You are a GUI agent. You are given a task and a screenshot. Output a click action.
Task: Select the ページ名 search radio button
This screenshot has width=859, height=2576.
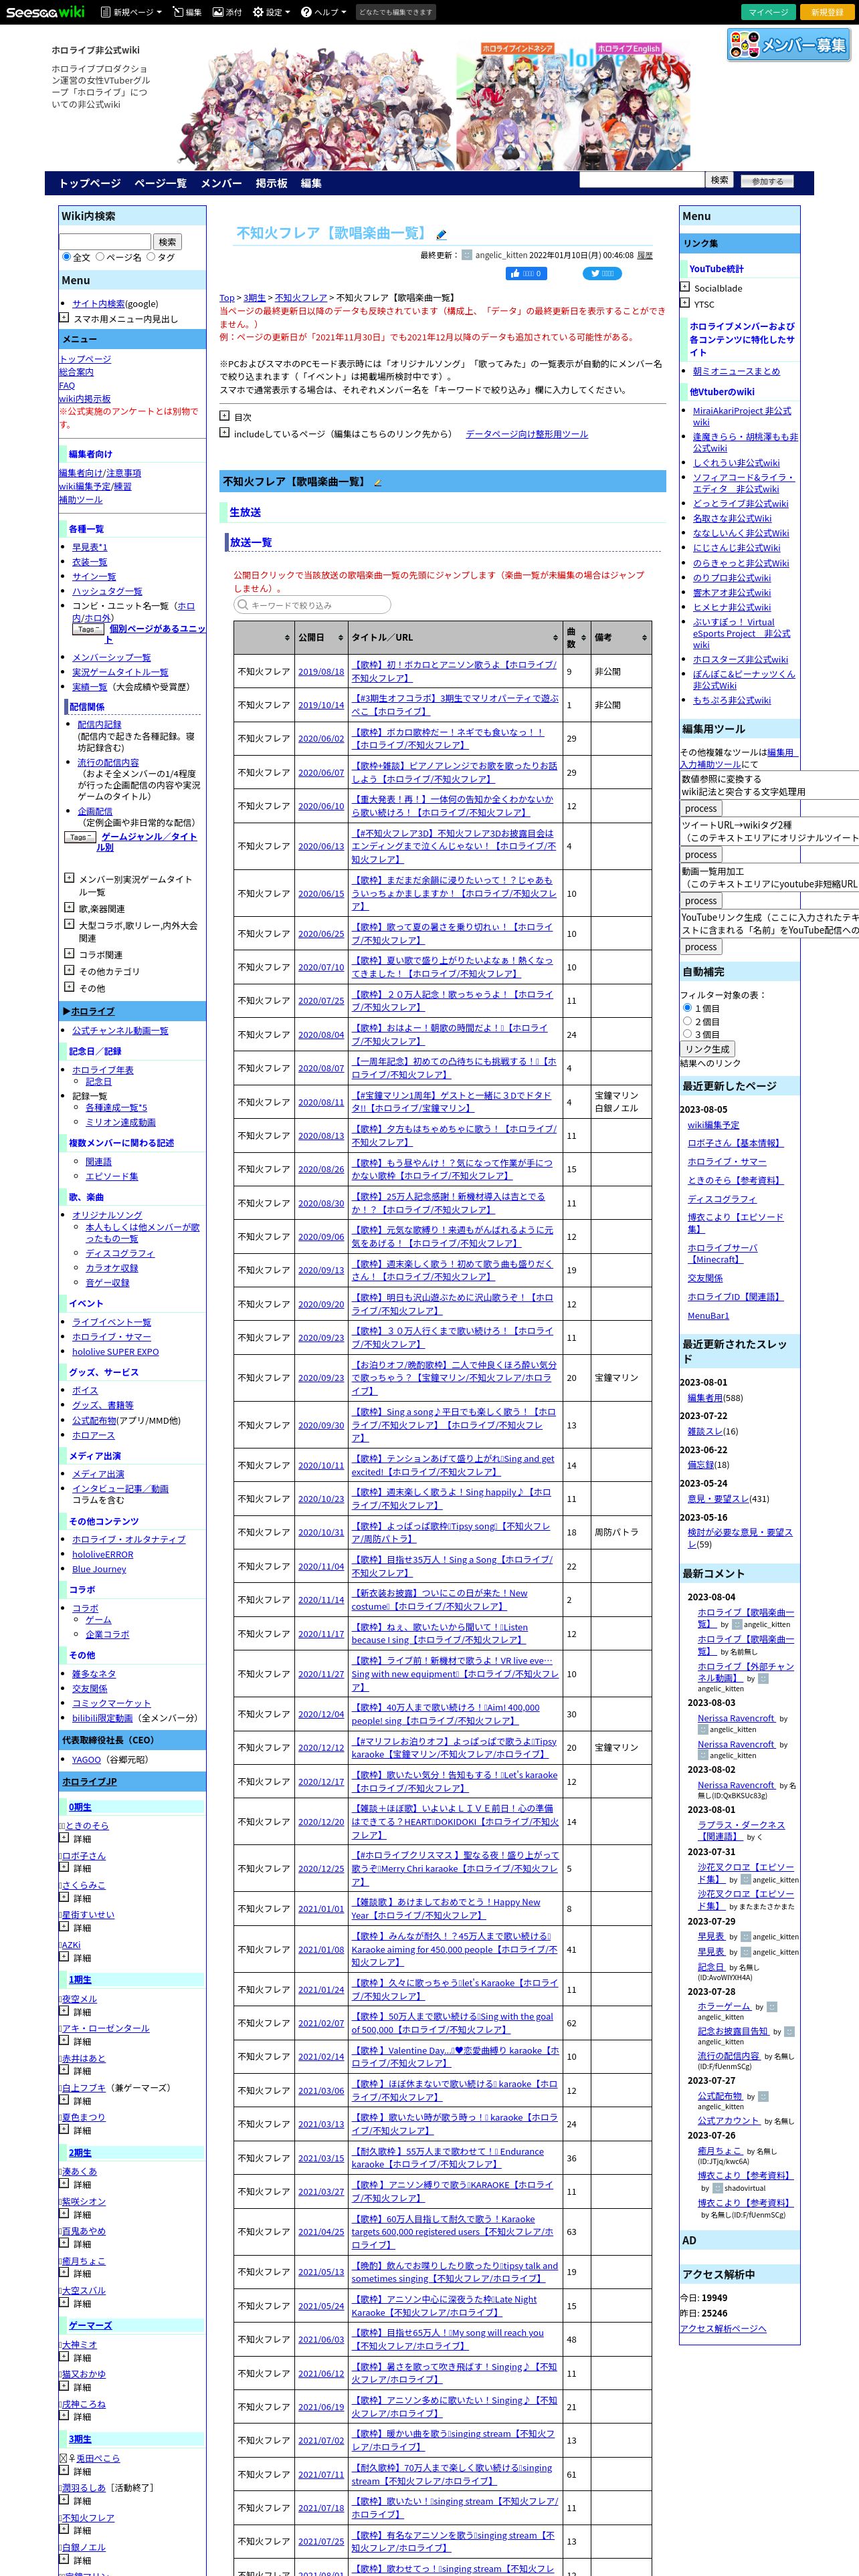pos(99,257)
